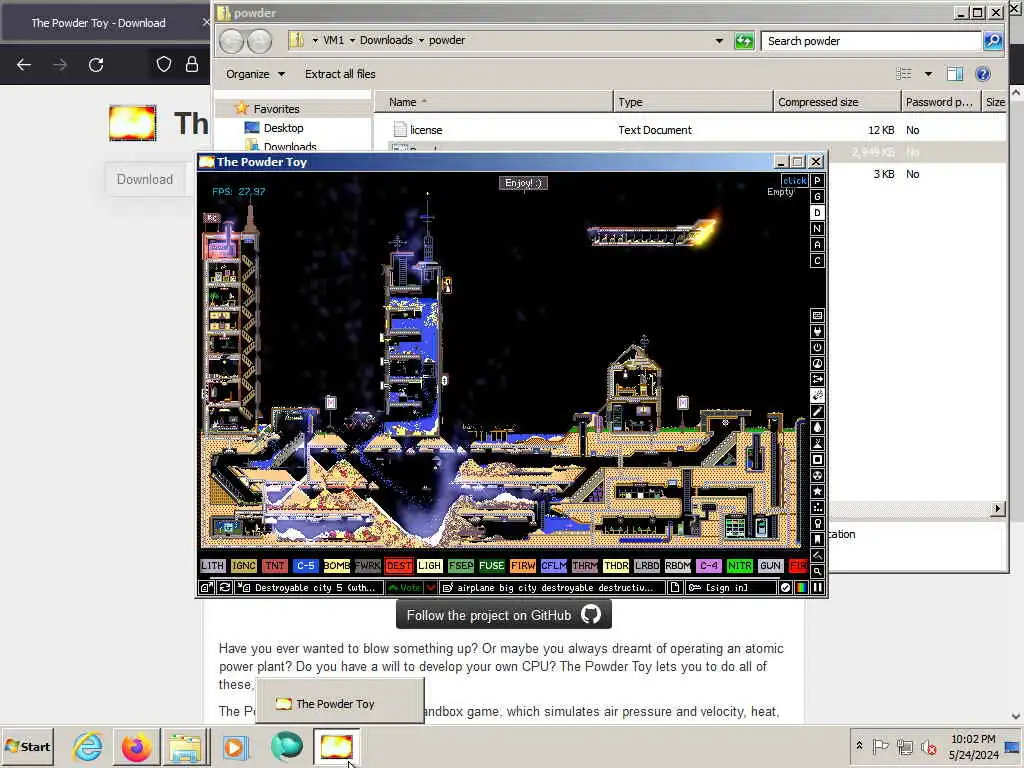This screenshot has height=768, width=1024.
Task: Click the Type column header
Action: pos(693,102)
